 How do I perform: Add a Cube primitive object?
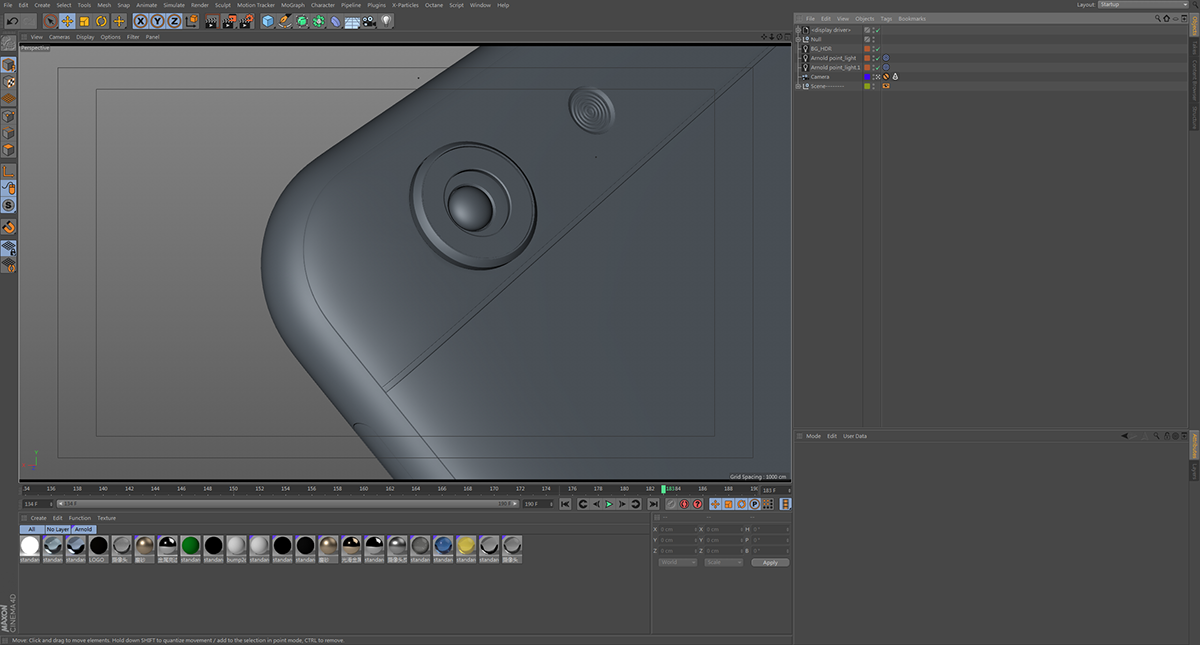(x=268, y=20)
